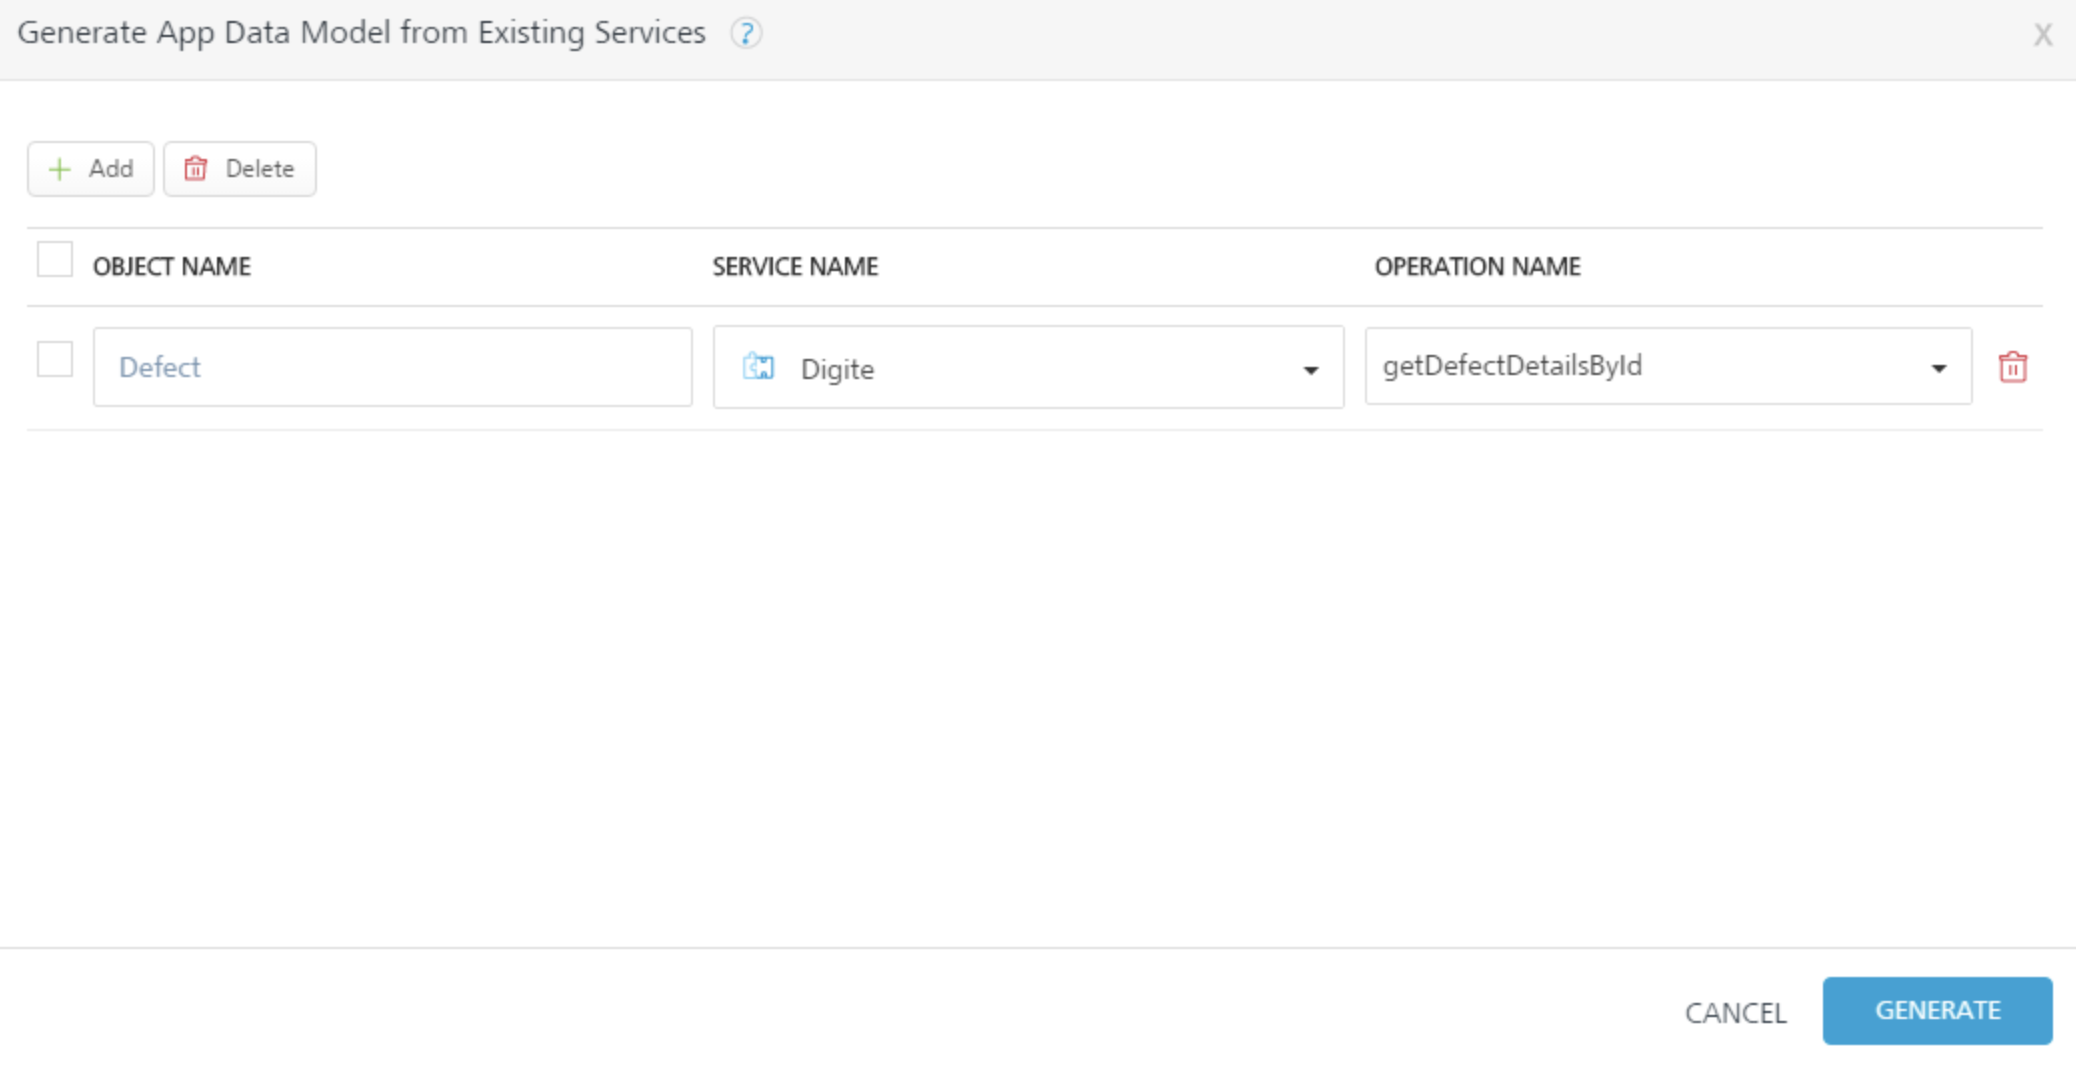Viewport: 2076px width, 1068px height.
Task: Check the Defect row checkbox
Action: point(55,359)
